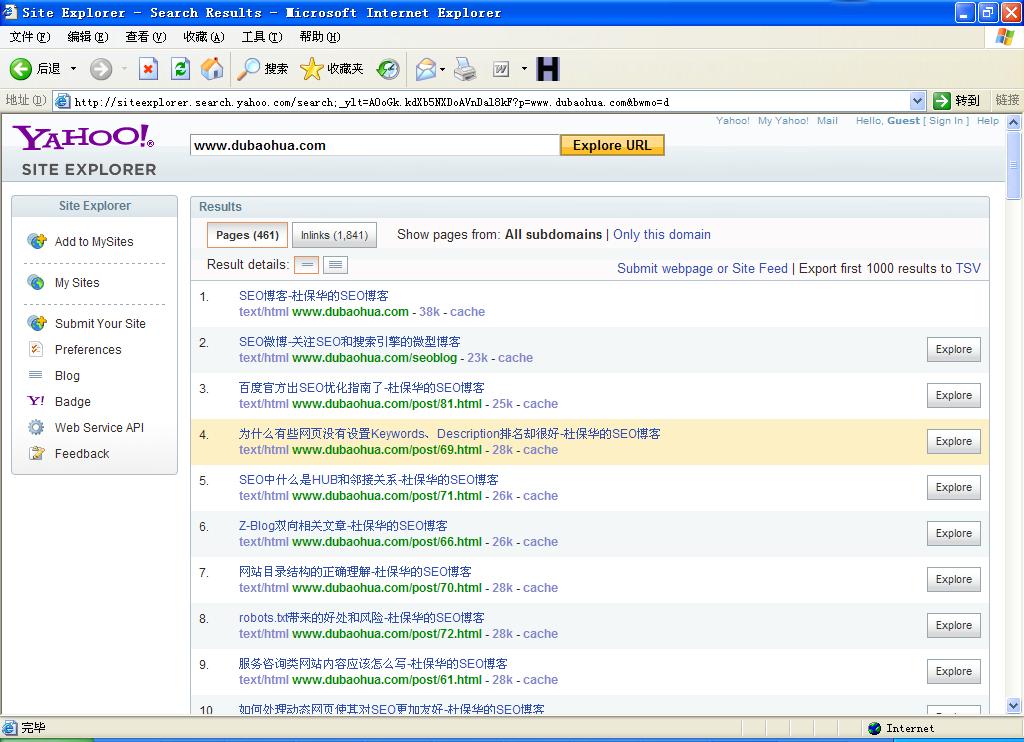1024x742 pixels.
Task: Expand the Mail button dropdown arrow
Action: click(x=443, y=69)
